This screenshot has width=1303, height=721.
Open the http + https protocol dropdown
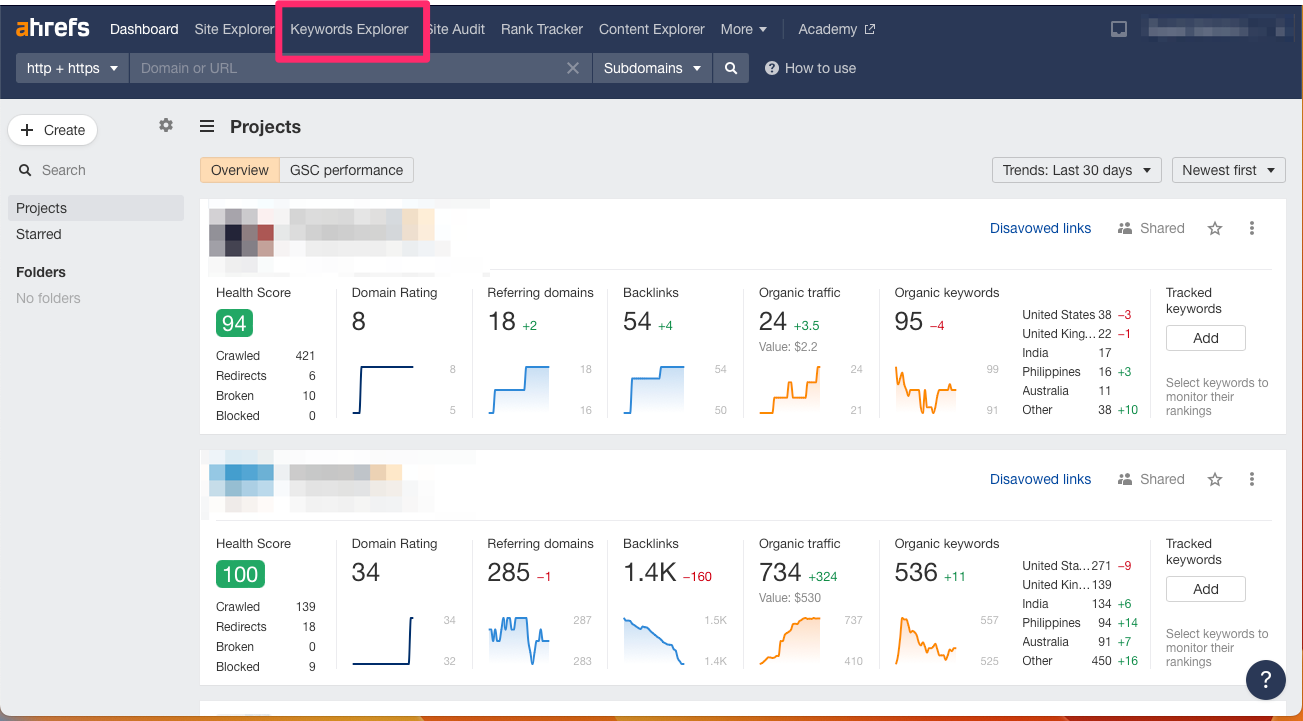tap(73, 68)
